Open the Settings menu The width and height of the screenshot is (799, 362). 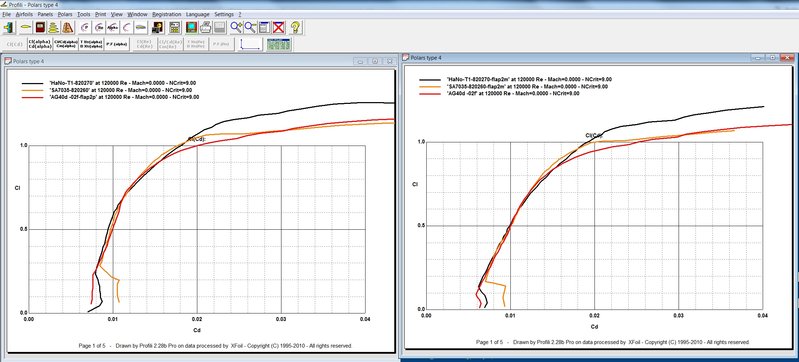(x=224, y=14)
